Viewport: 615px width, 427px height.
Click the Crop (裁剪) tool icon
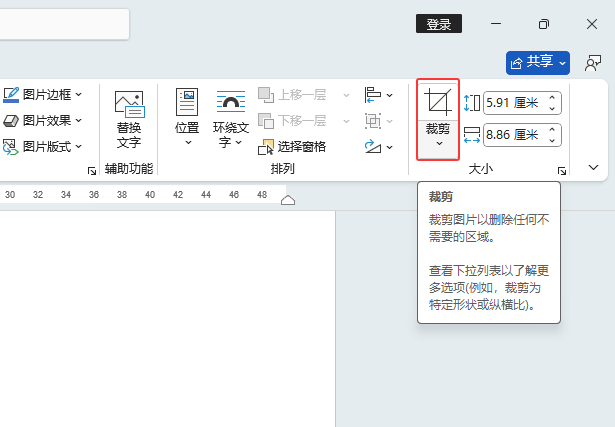click(438, 102)
